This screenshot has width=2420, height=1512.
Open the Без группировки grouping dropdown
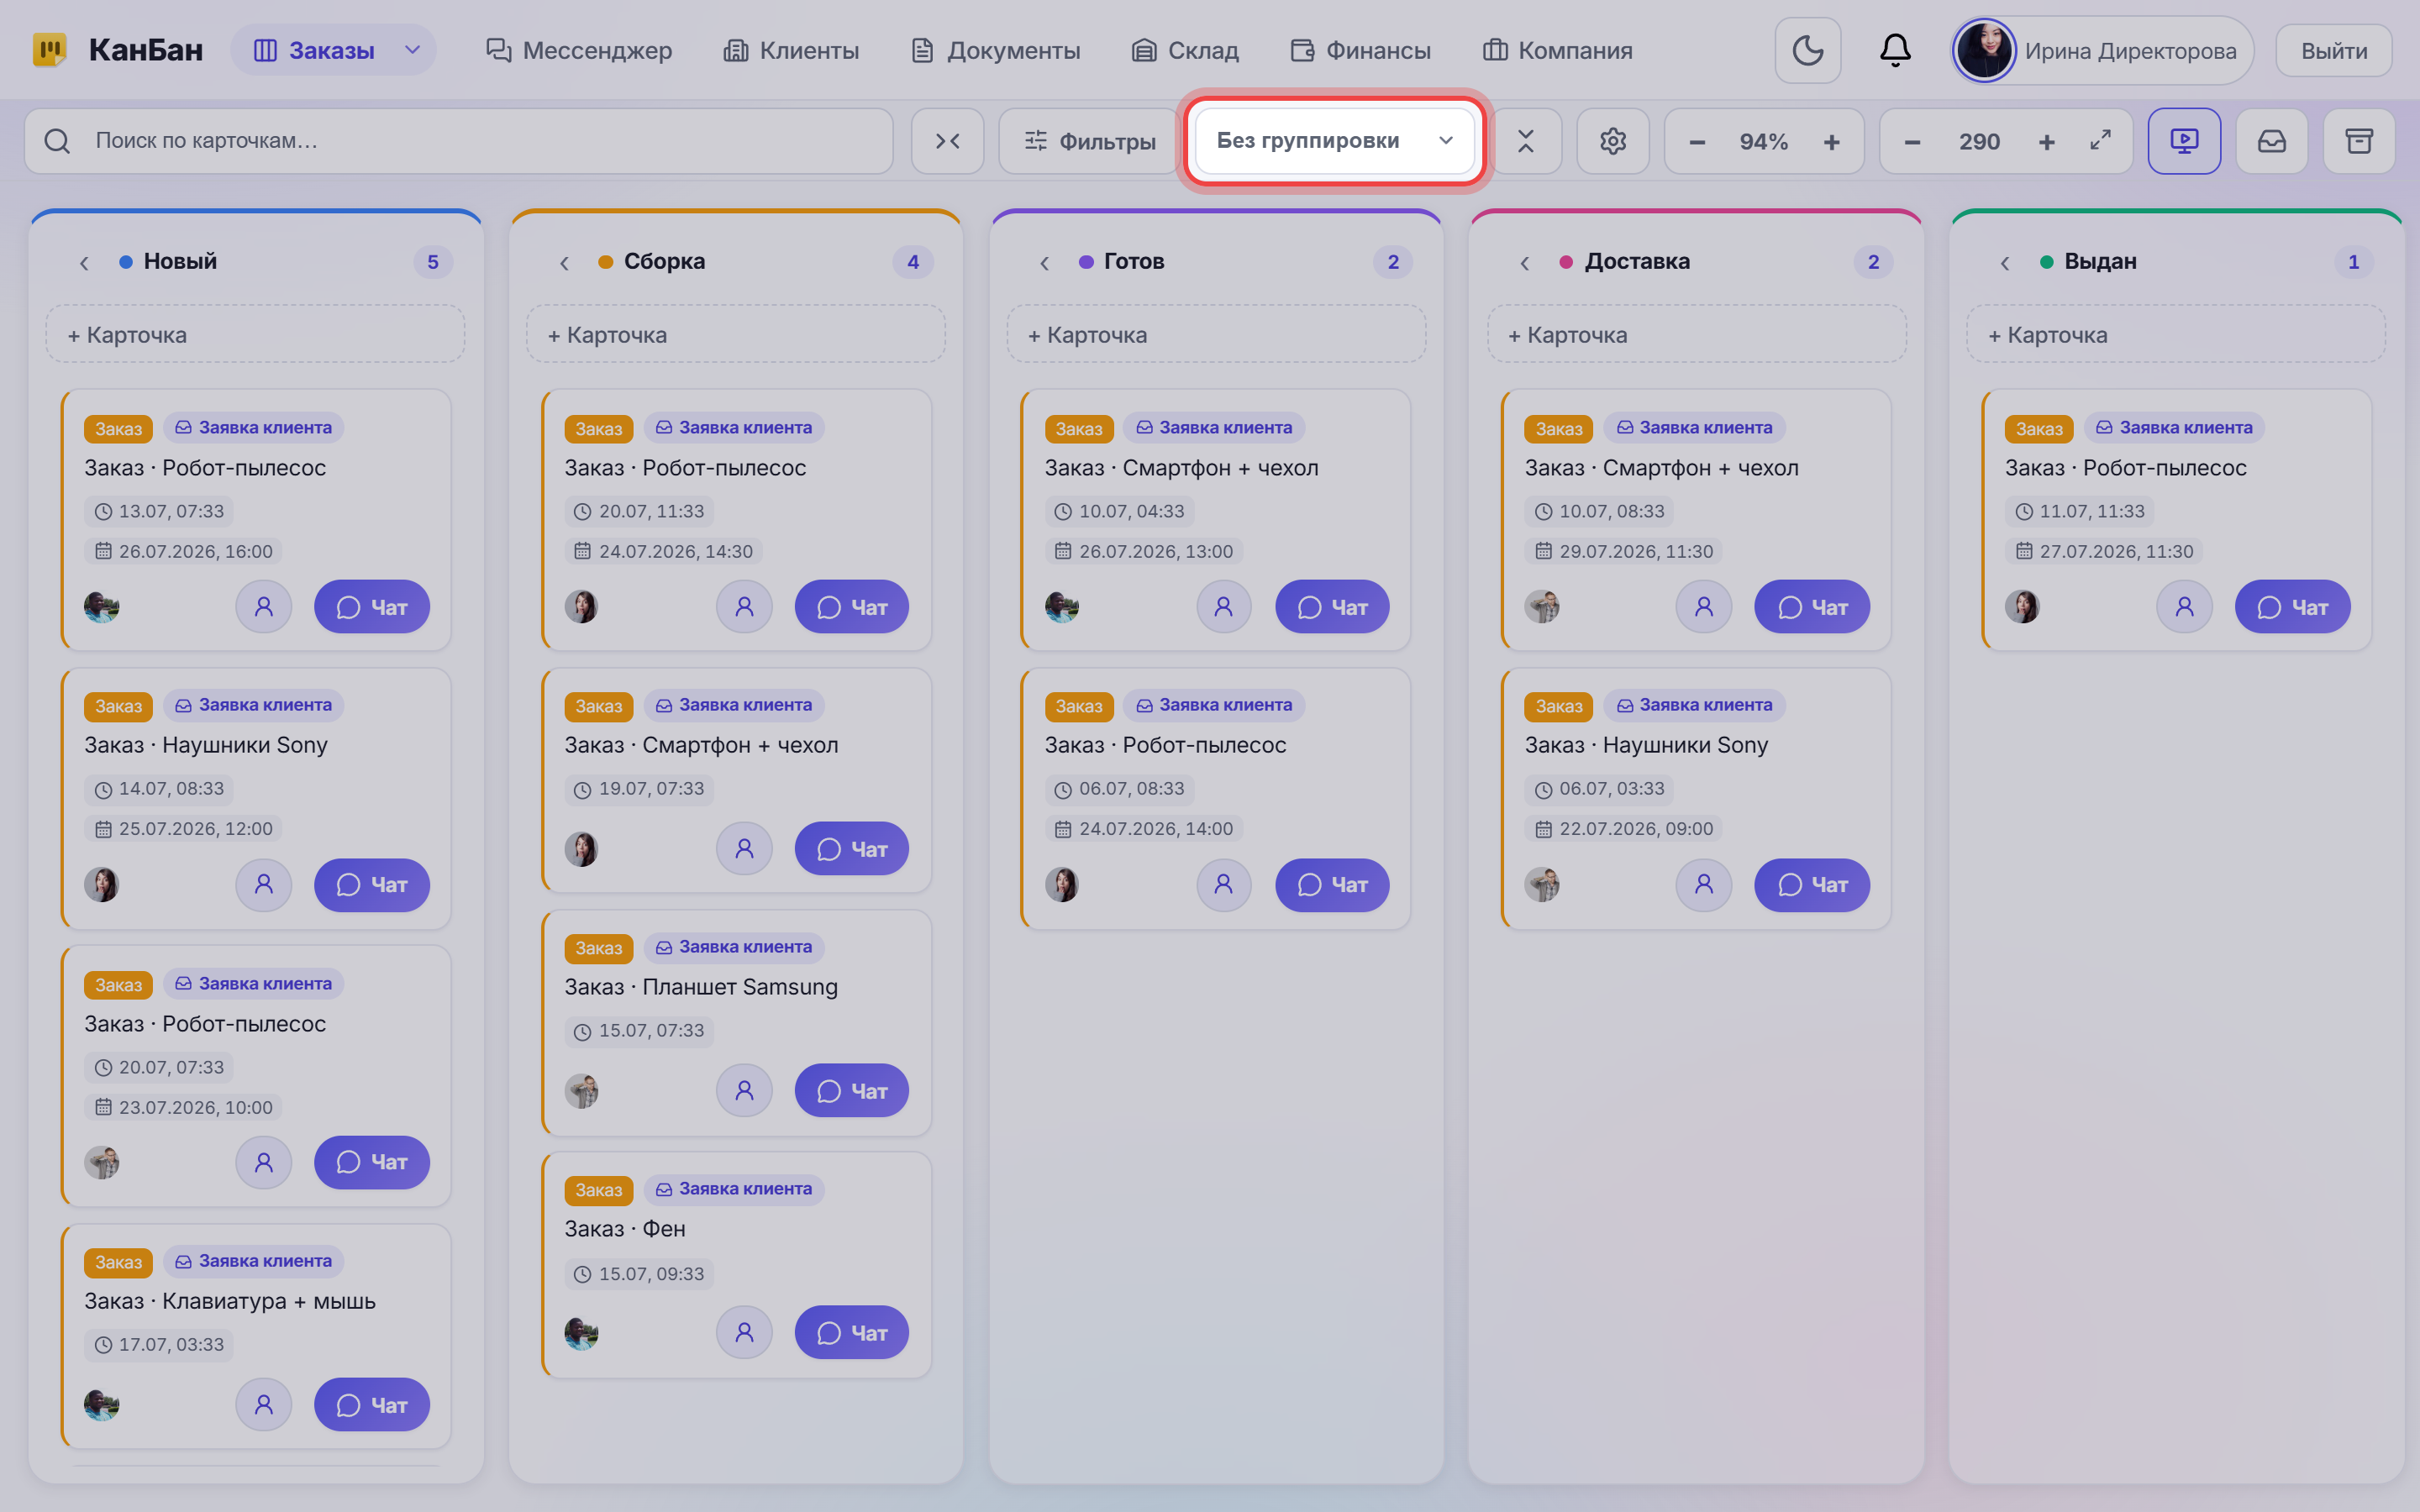pos(1334,141)
